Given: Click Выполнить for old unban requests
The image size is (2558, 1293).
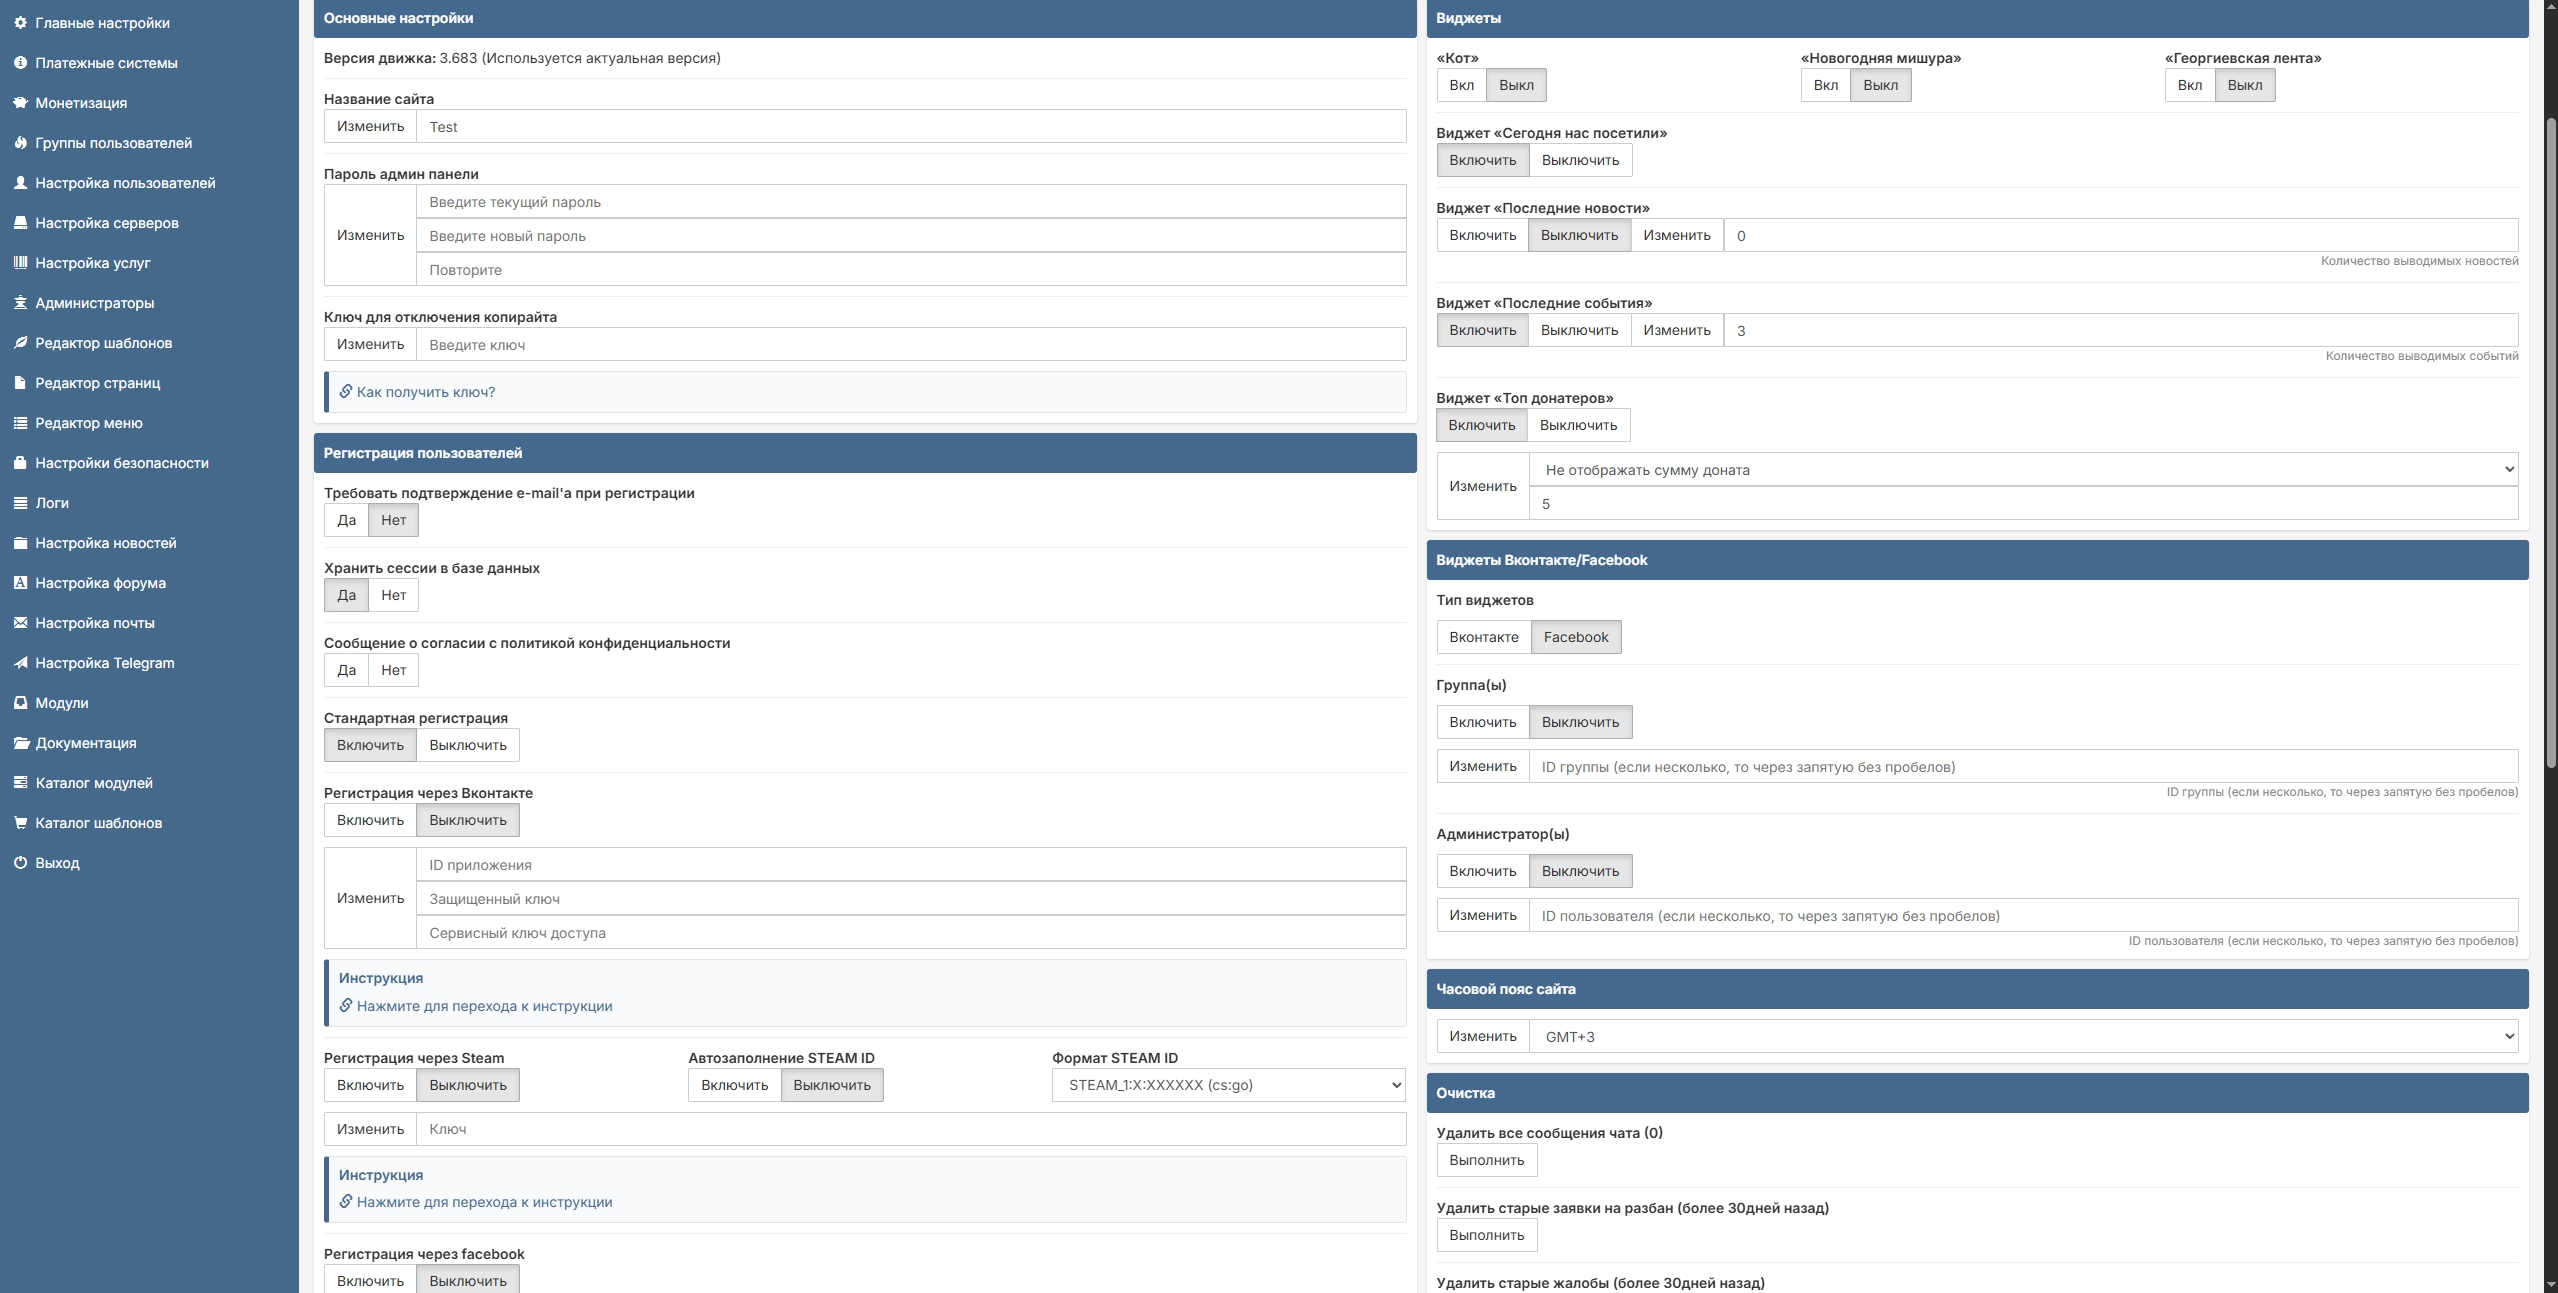Looking at the screenshot, I should click(x=1486, y=1235).
